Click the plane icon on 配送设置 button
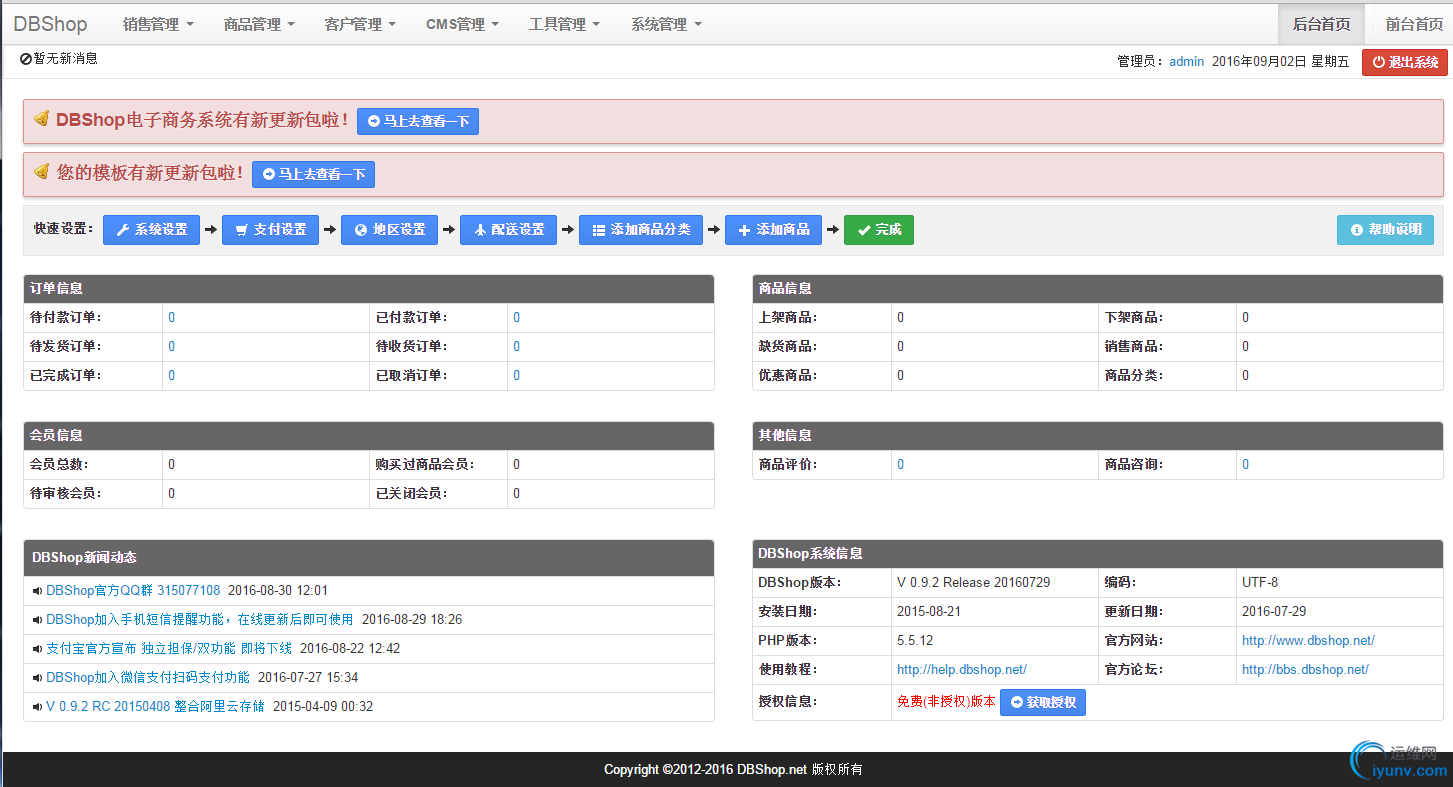Viewport: 1453px width, 787px height. (x=480, y=230)
